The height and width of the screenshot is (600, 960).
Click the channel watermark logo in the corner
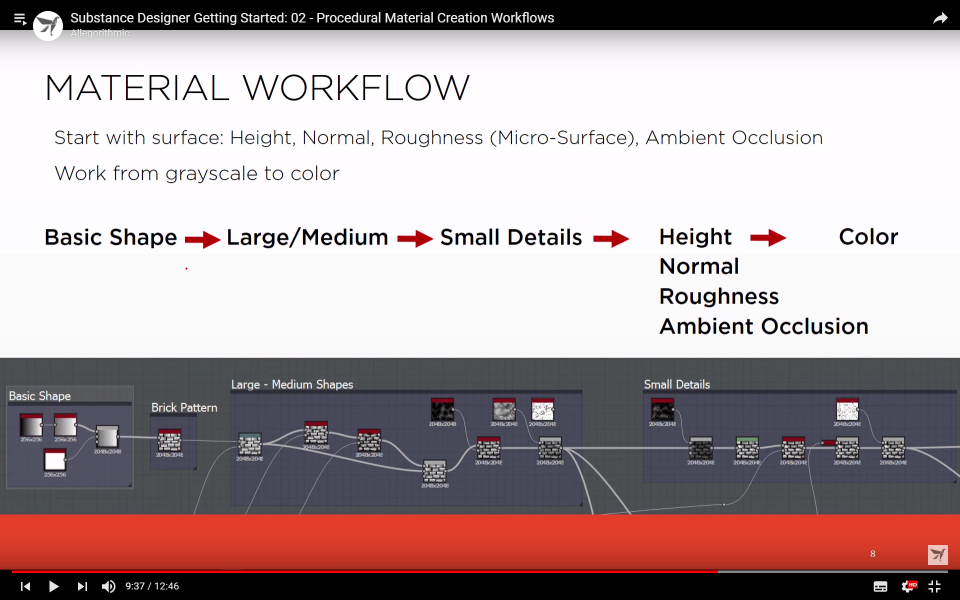(x=937, y=555)
